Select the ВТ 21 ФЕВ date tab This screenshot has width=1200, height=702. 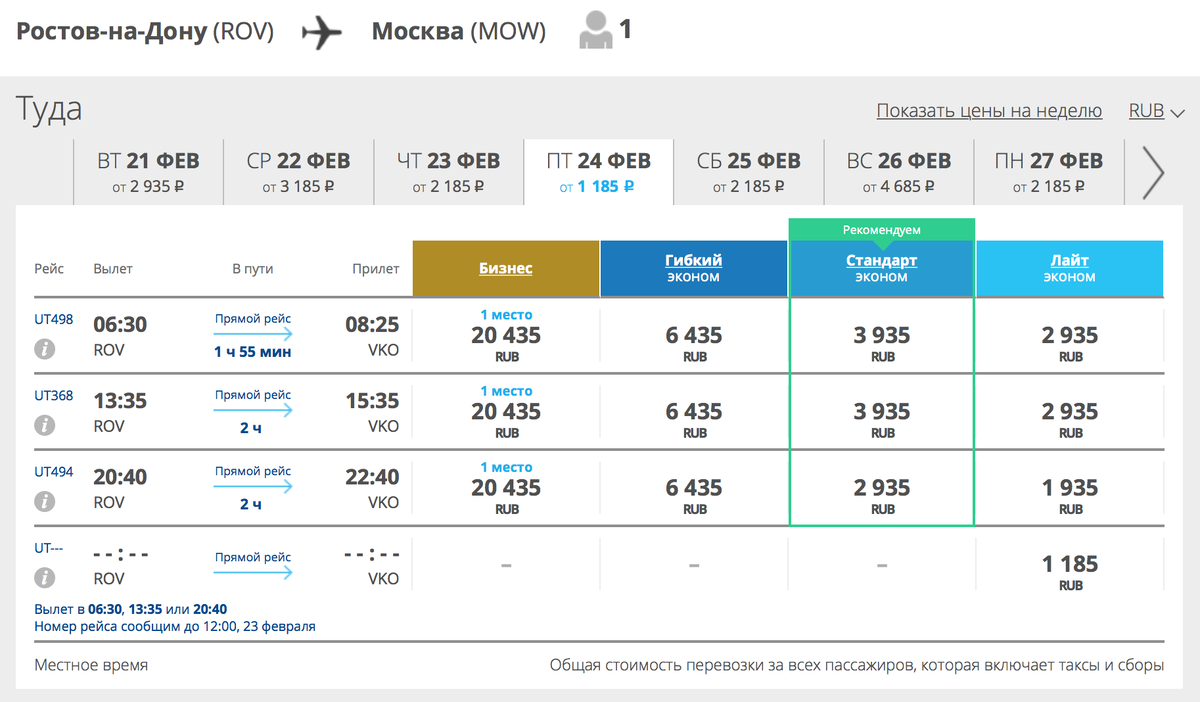(148, 172)
